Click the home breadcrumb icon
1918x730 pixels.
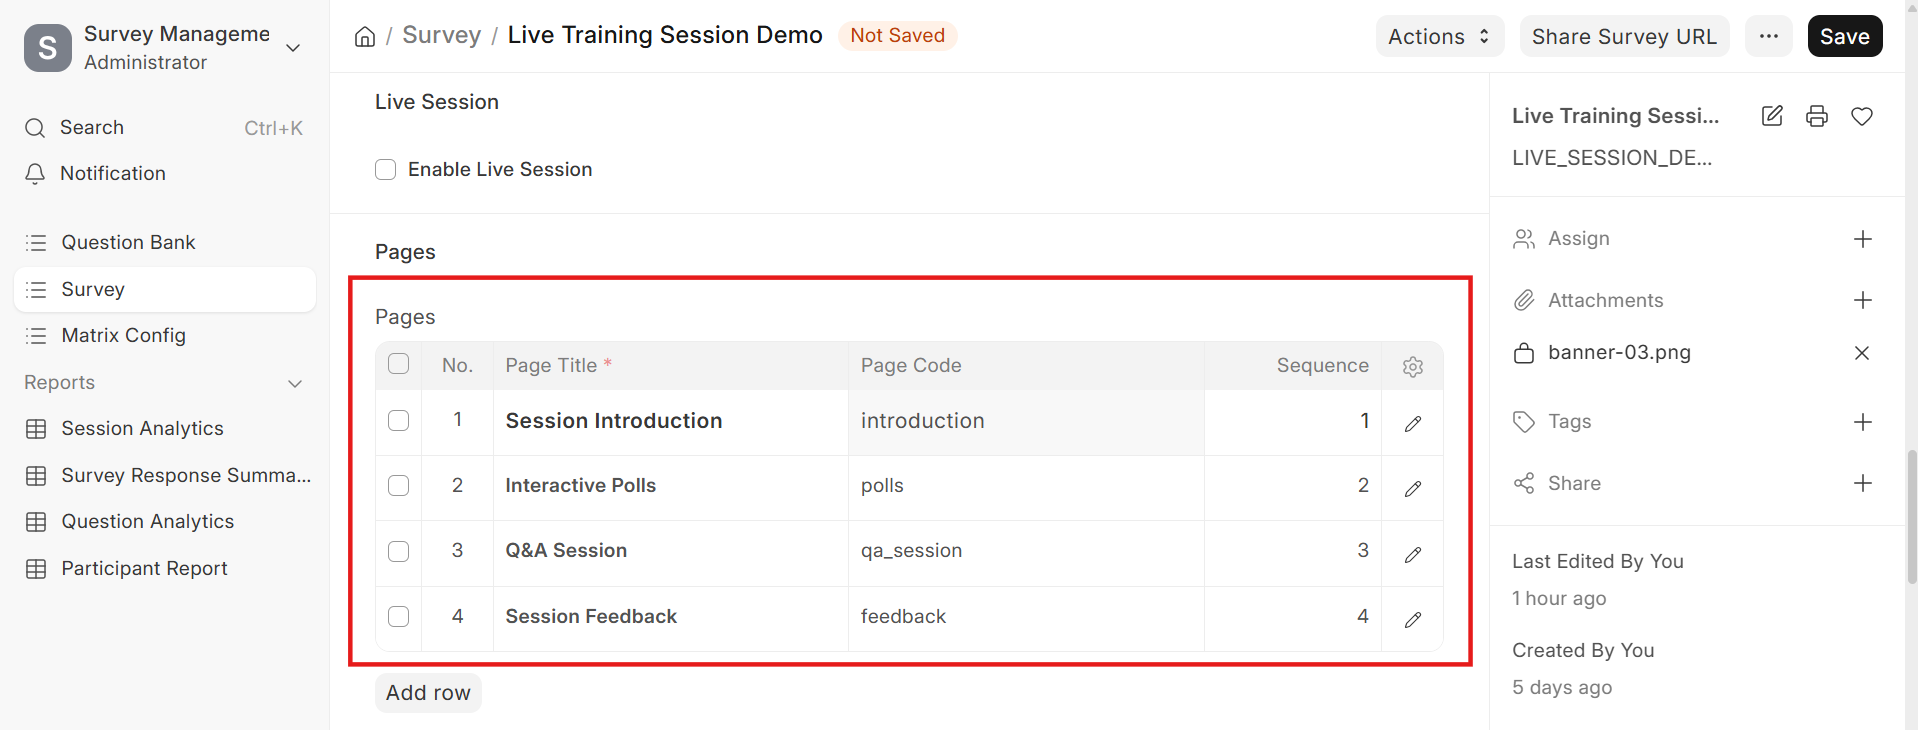point(365,37)
